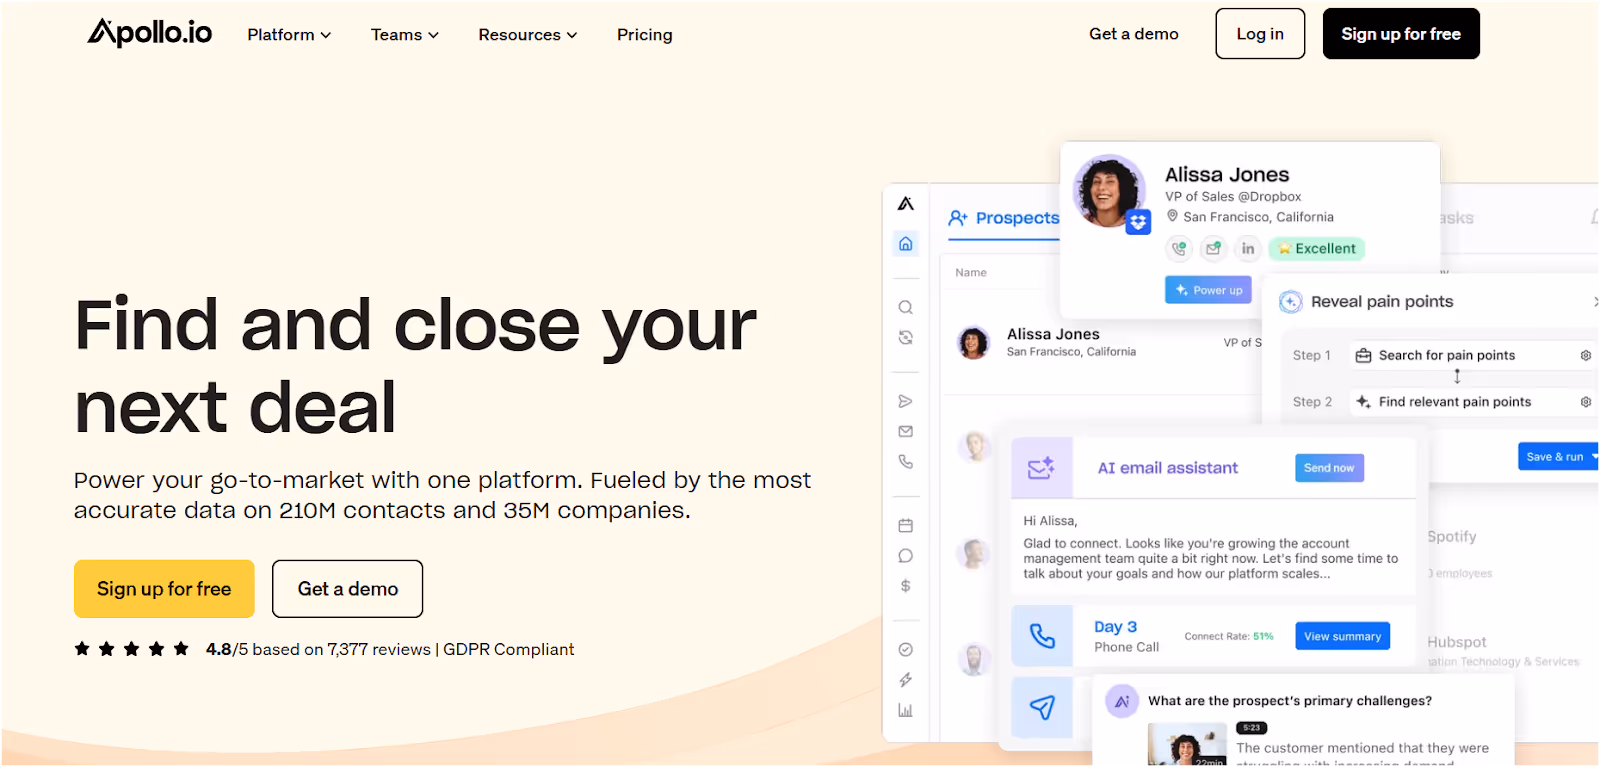Image resolution: width=1600 pixels, height=767 pixels.
Task: Click the AI email assistant title
Action: 1168,468
